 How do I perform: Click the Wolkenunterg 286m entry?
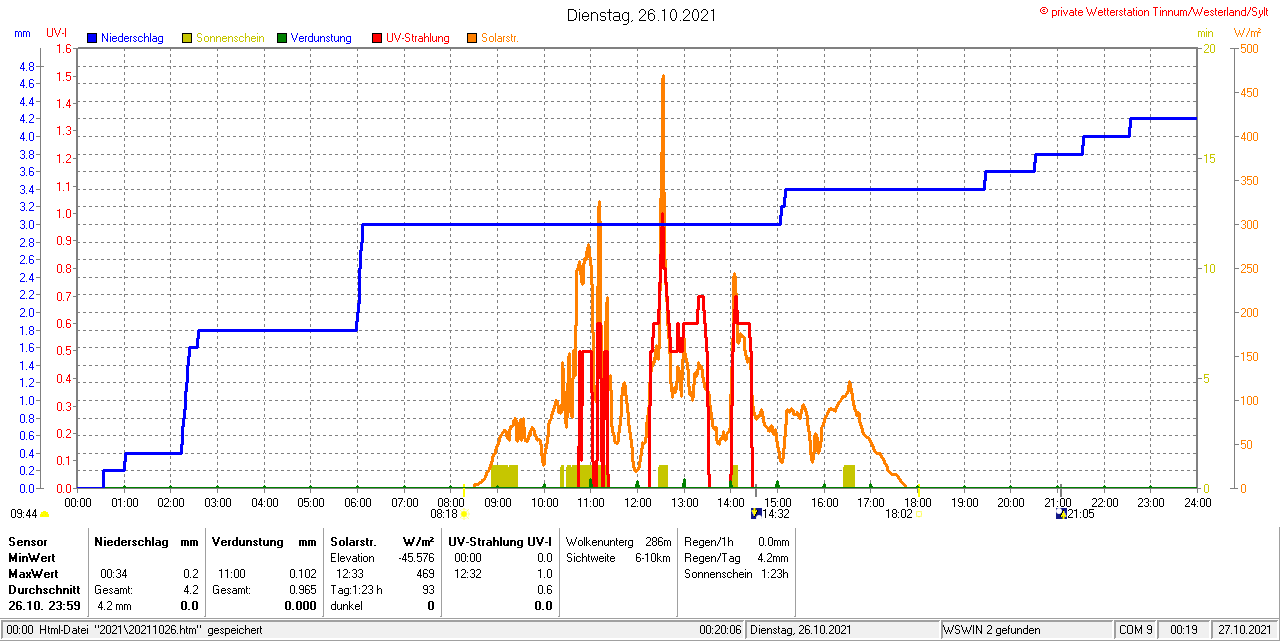tap(618, 541)
